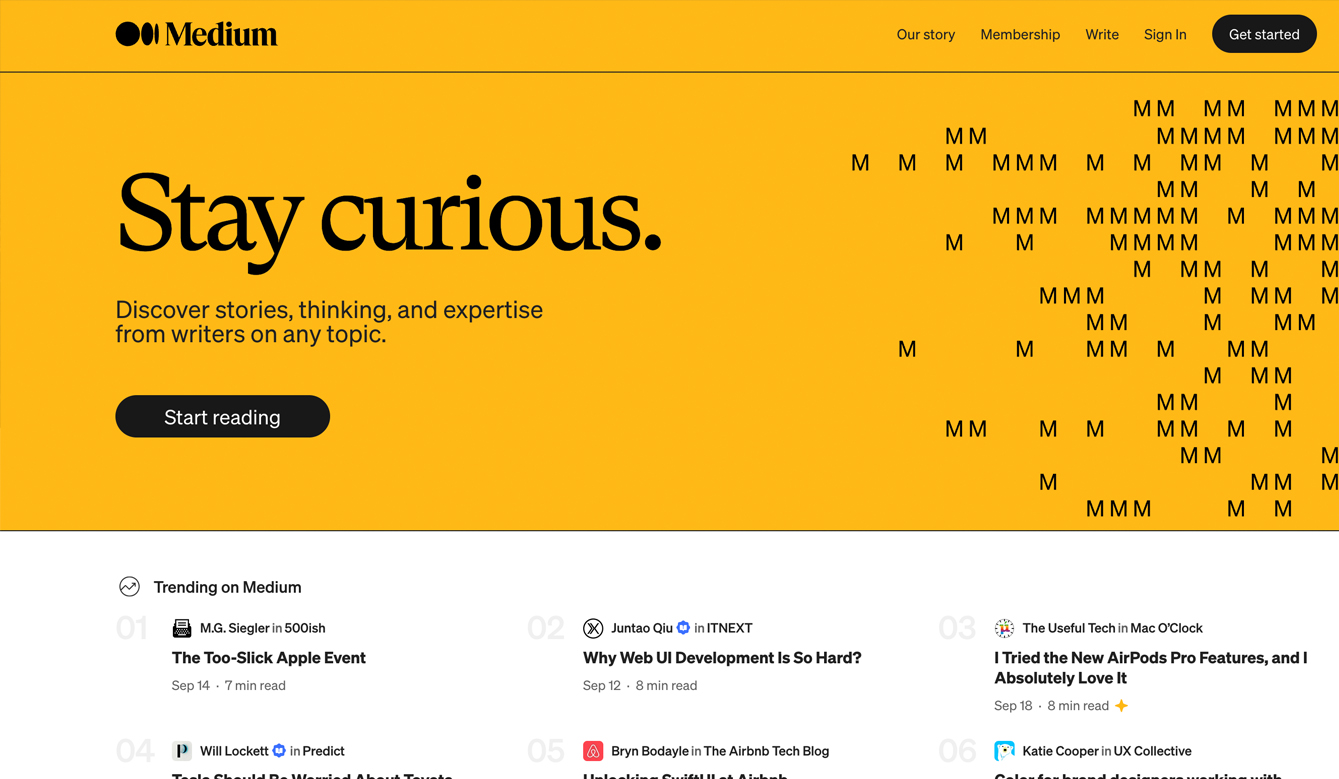Click Will Lockett's avatar icon
This screenshot has height=779, width=1339.
(x=182, y=751)
